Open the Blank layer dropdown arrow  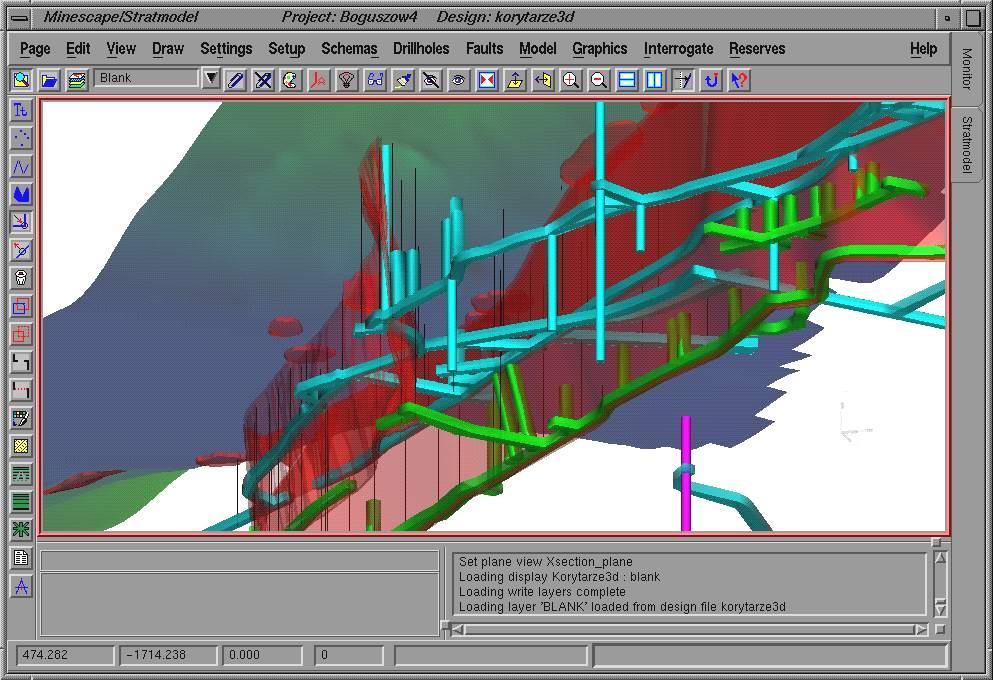pyautogui.click(x=212, y=79)
